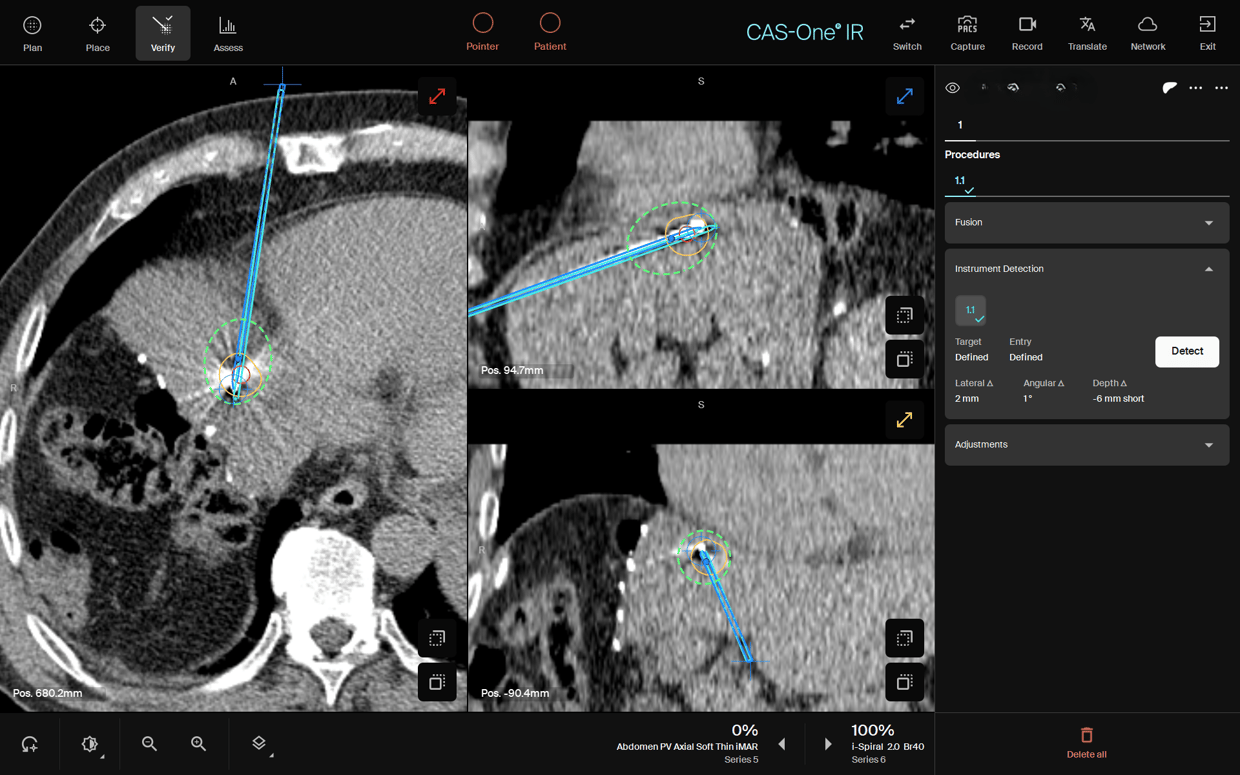
Task: Open the Place step
Action: coord(98,33)
